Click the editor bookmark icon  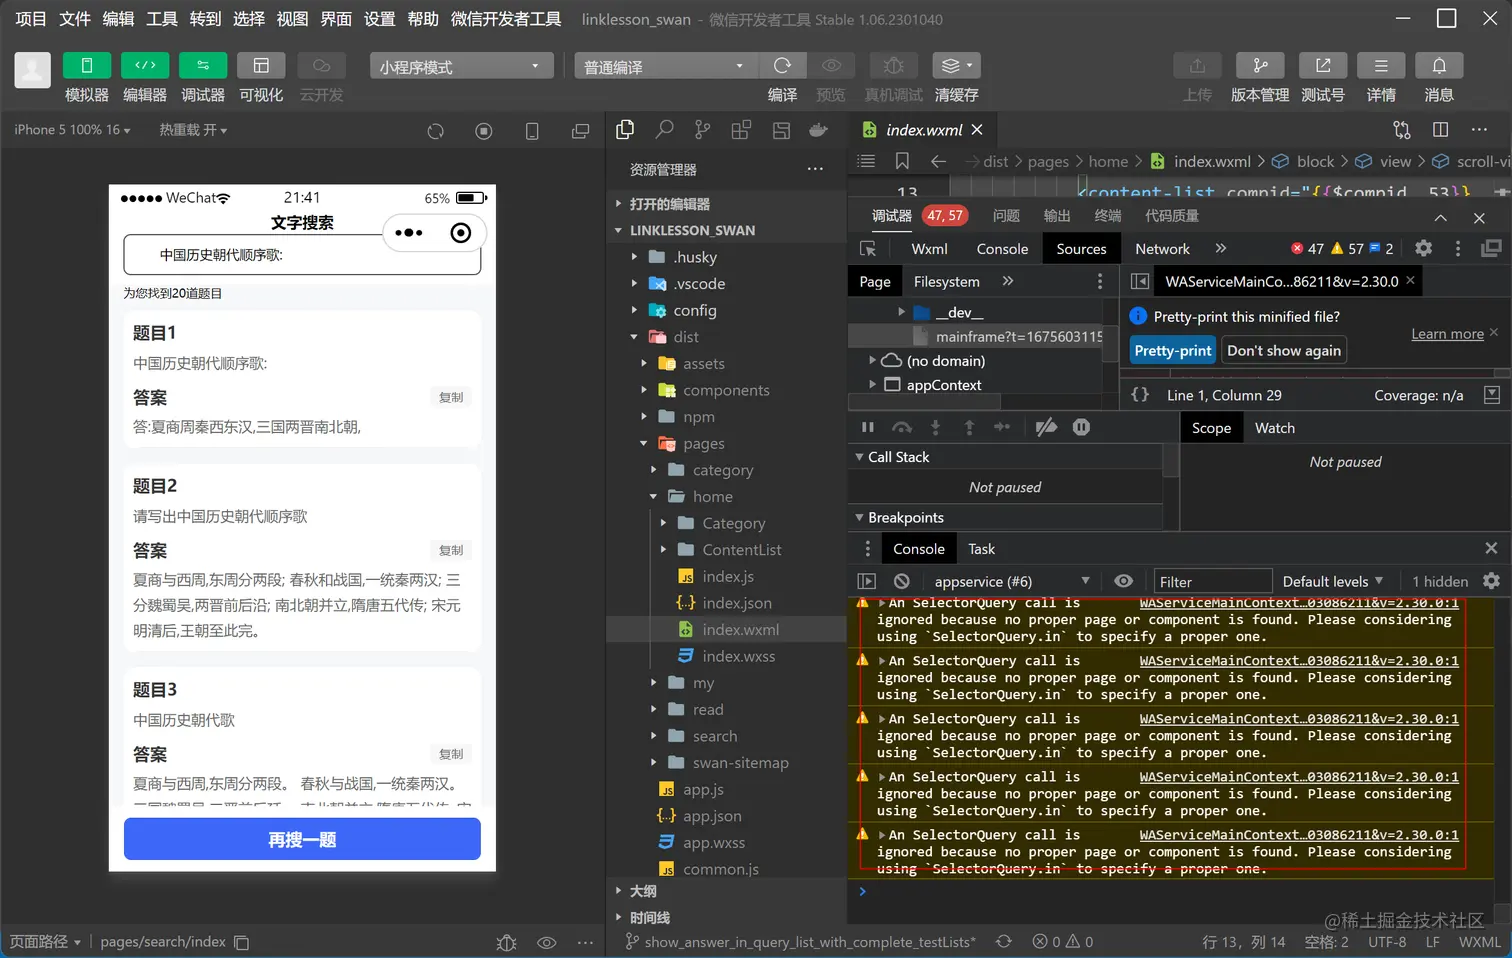coord(902,161)
